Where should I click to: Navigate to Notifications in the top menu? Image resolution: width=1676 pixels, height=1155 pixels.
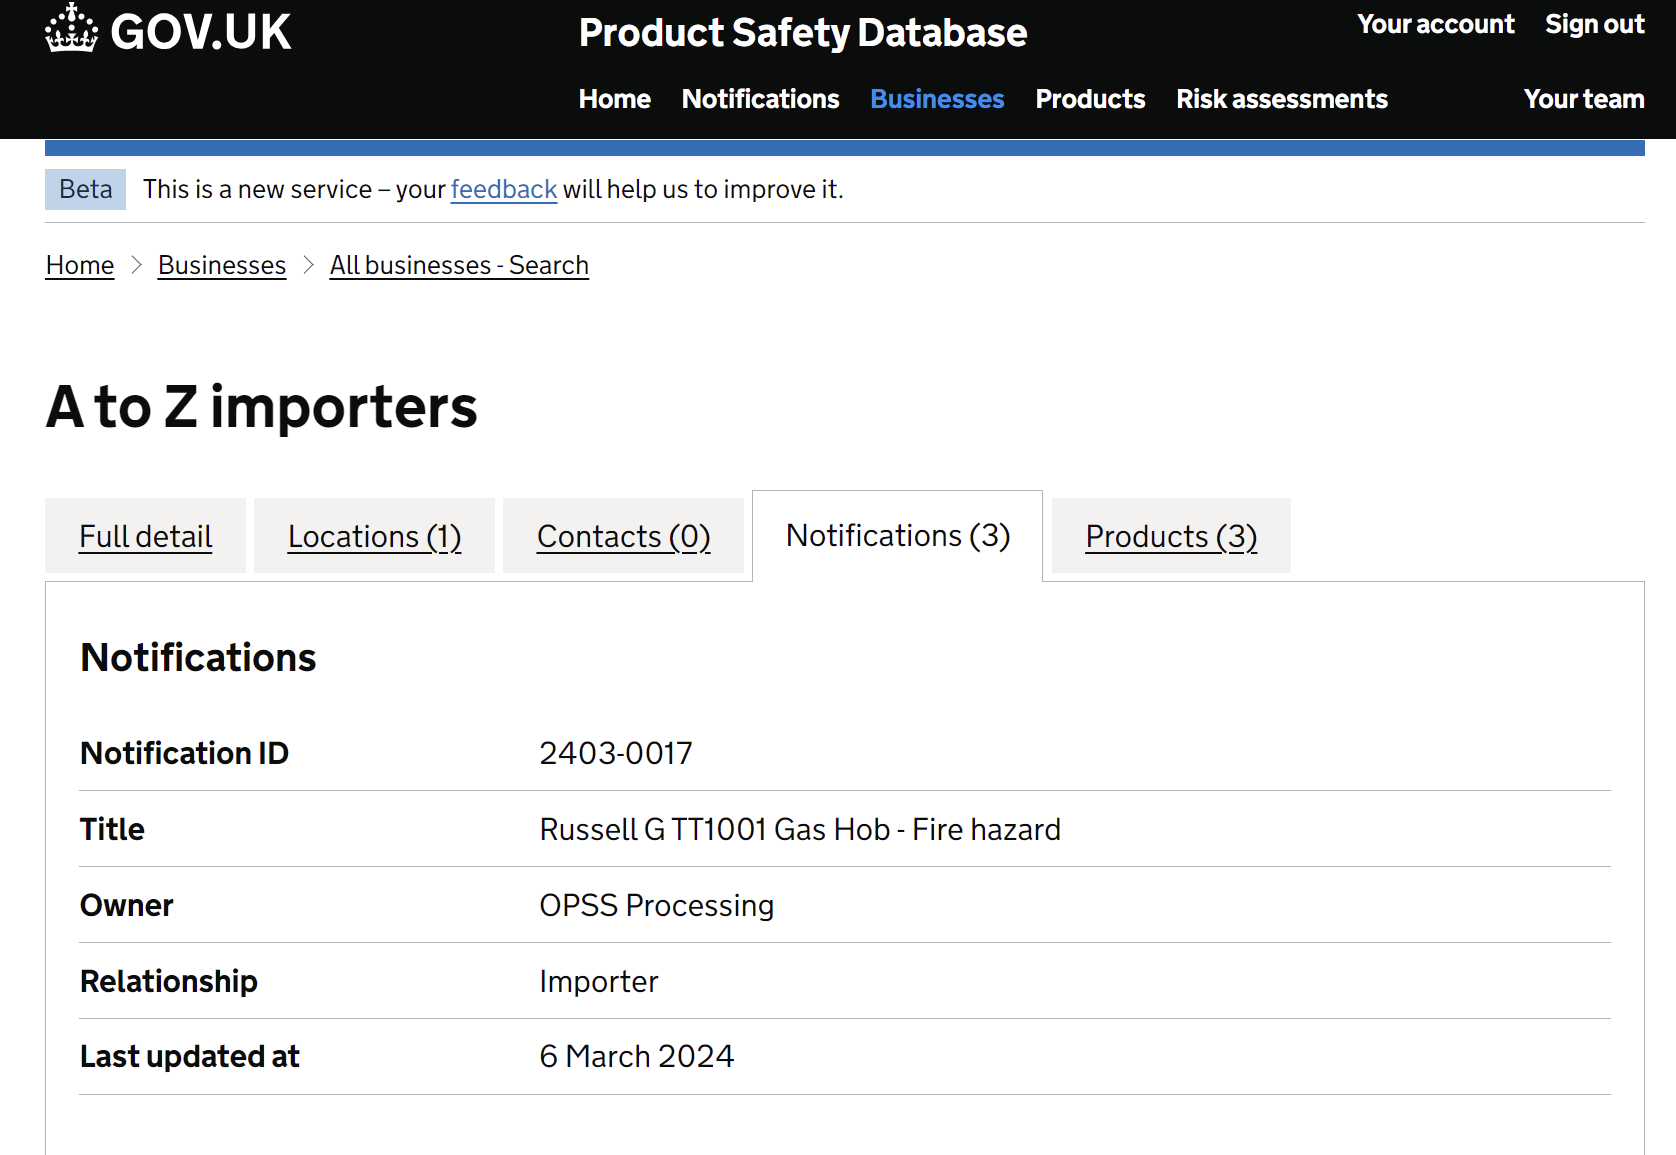click(760, 99)
